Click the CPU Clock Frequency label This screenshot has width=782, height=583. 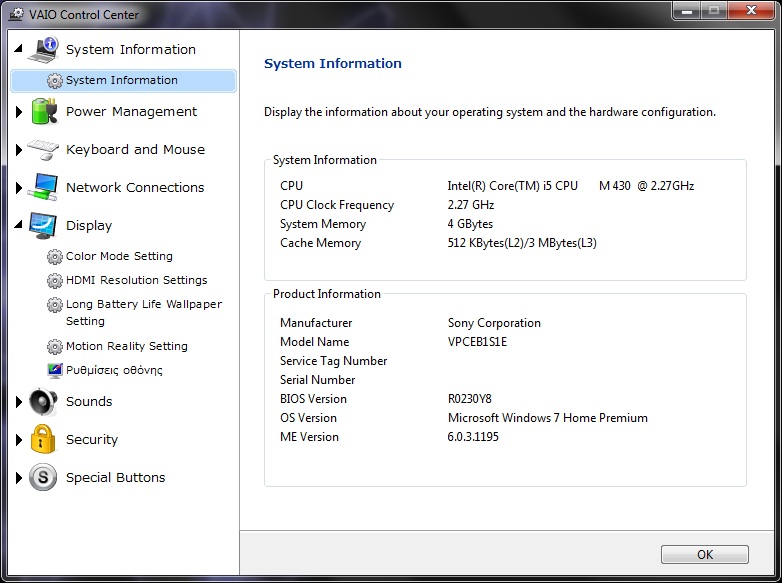click(x=337, y=205)
